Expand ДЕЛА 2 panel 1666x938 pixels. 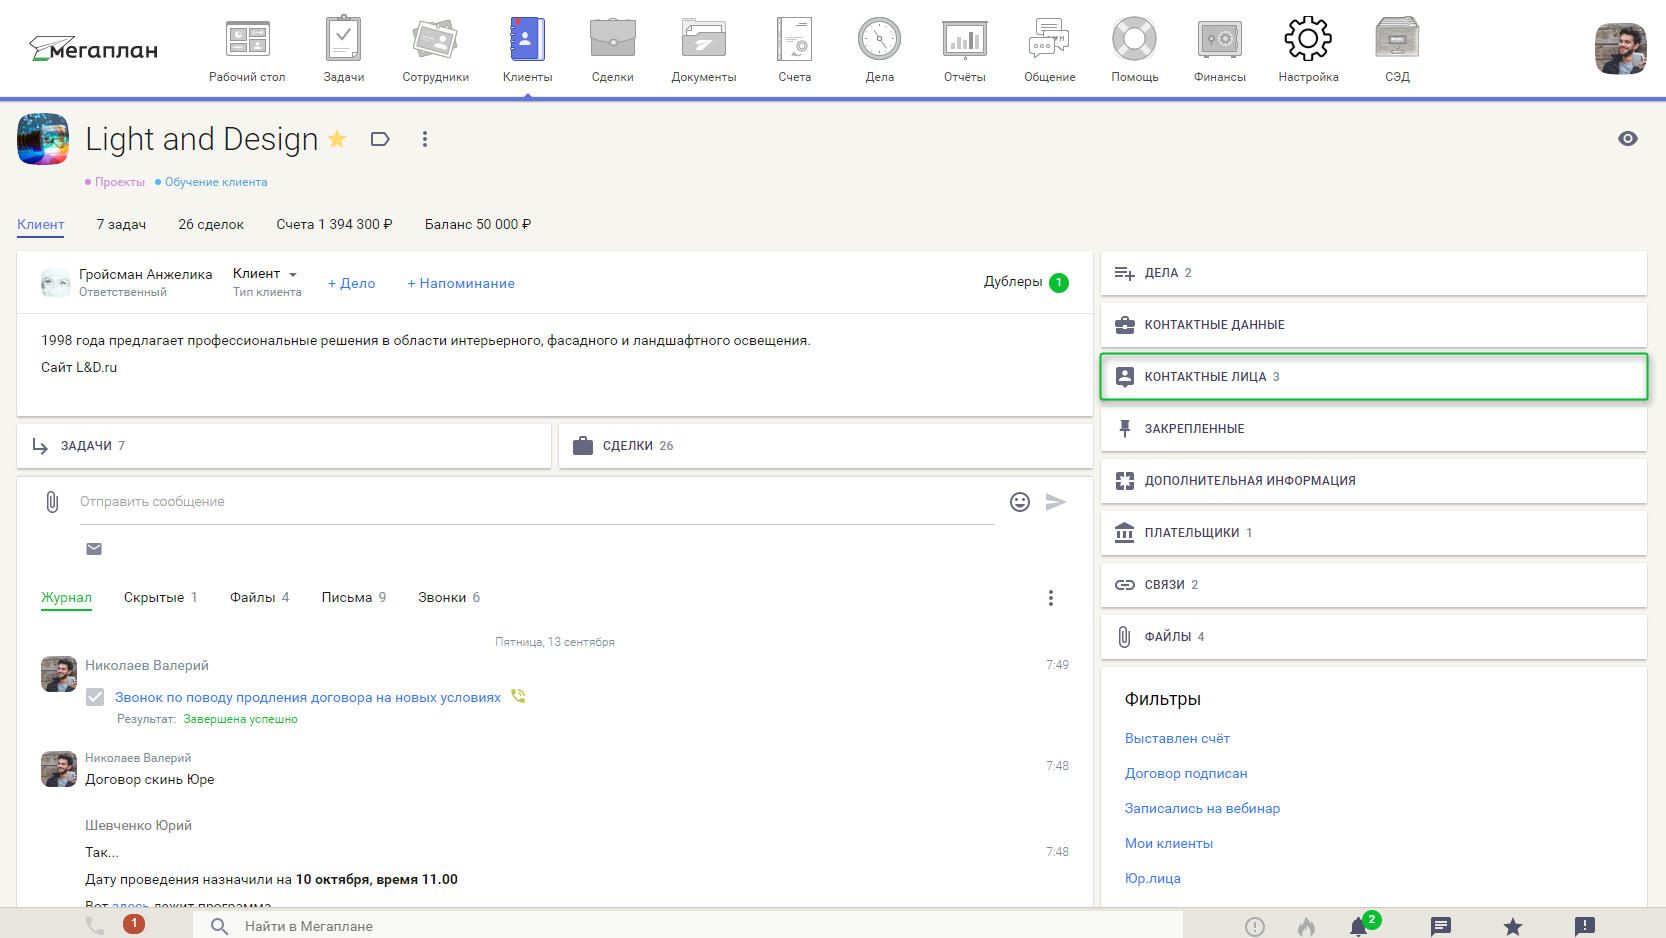pyautogui.click(x=1373, y=273)
